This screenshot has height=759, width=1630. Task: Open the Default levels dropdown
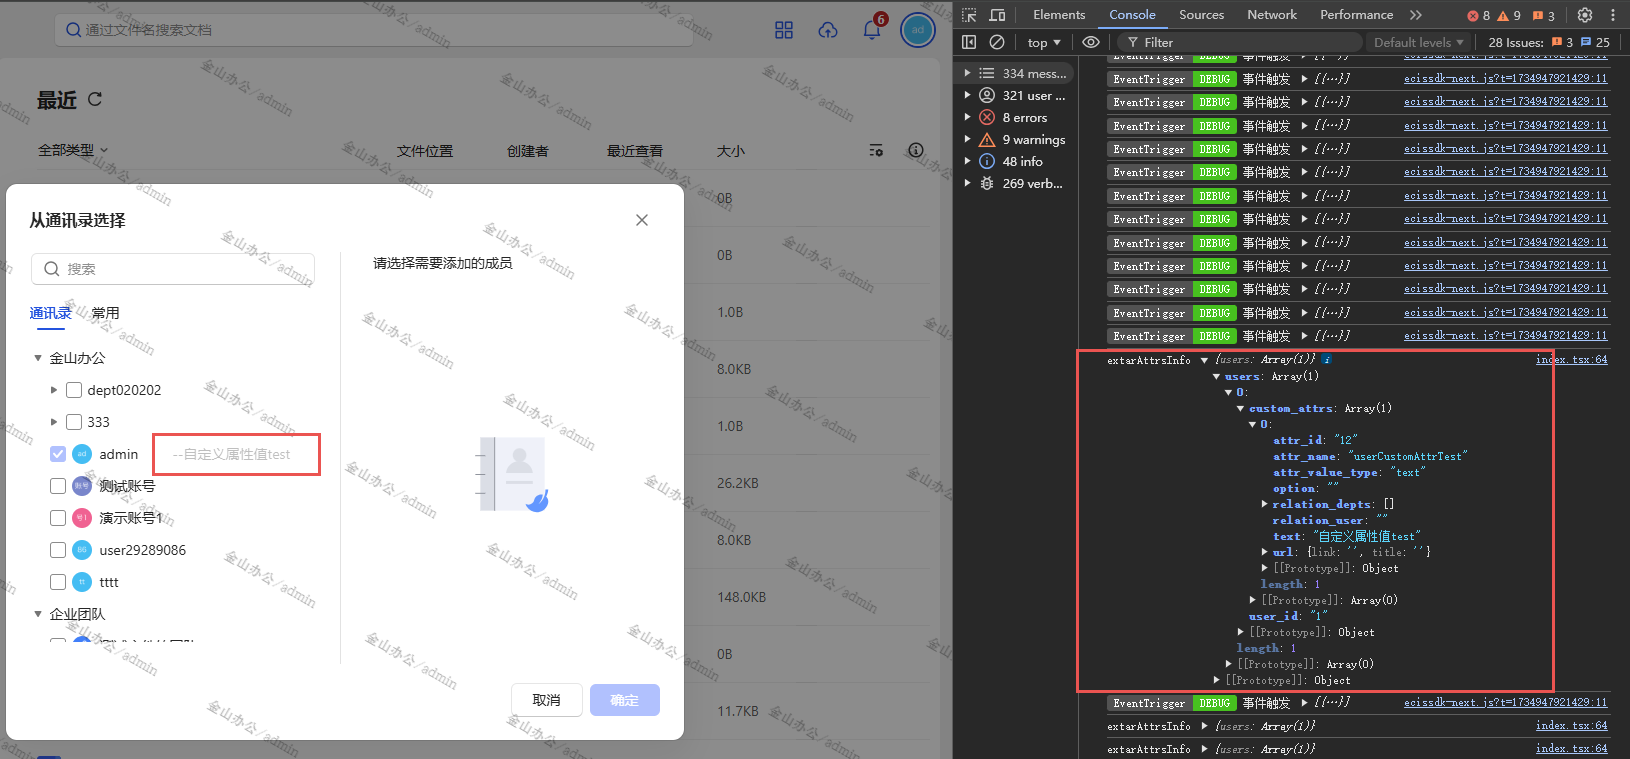(1418, 42)
